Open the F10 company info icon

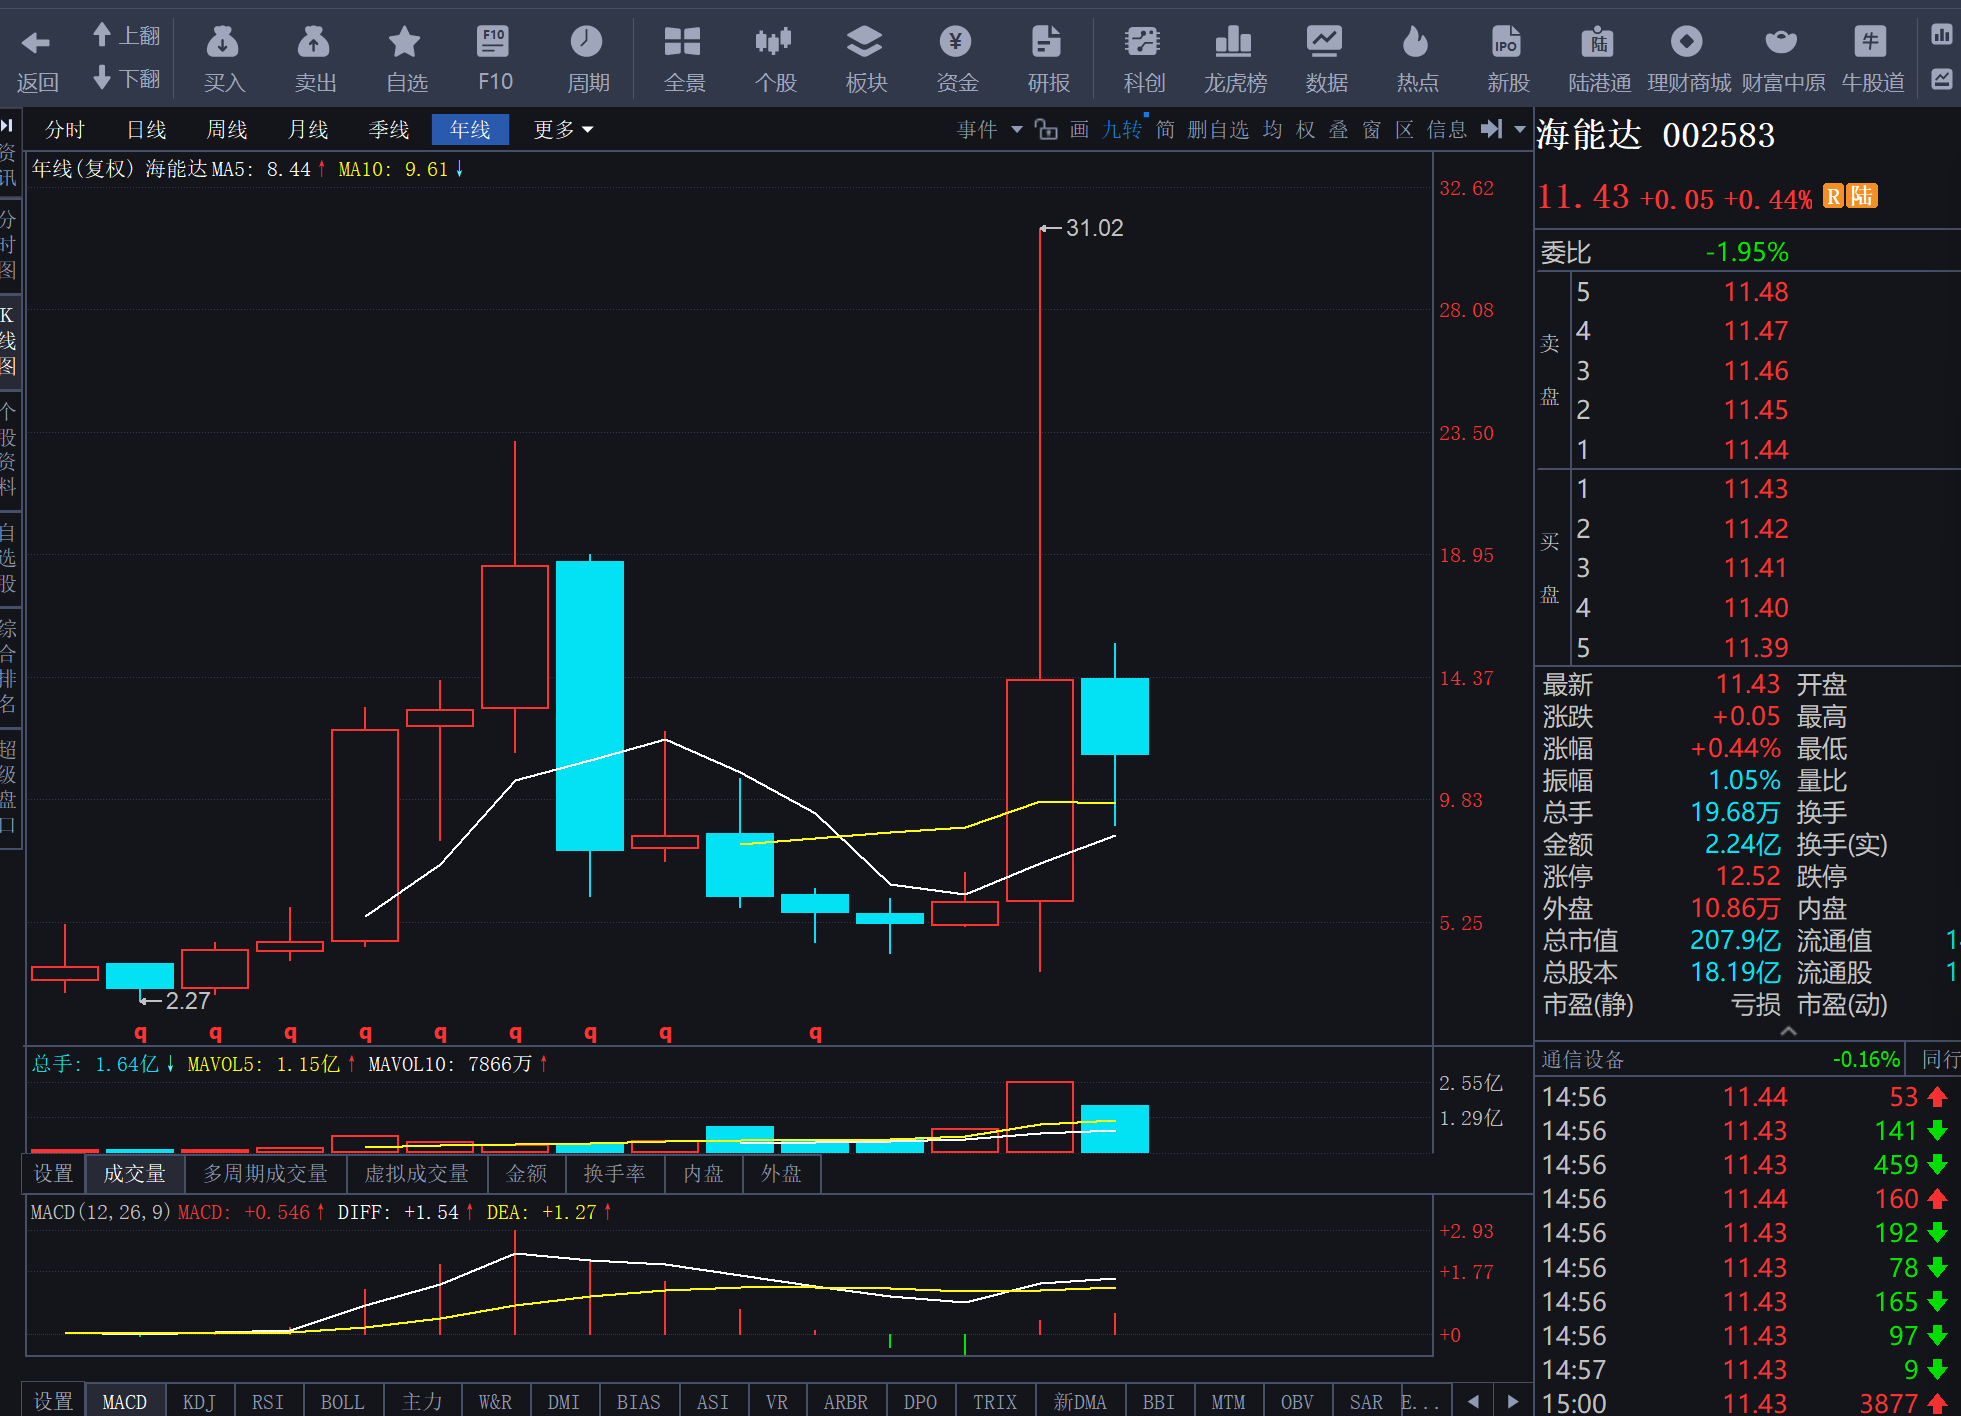point(494,42)
